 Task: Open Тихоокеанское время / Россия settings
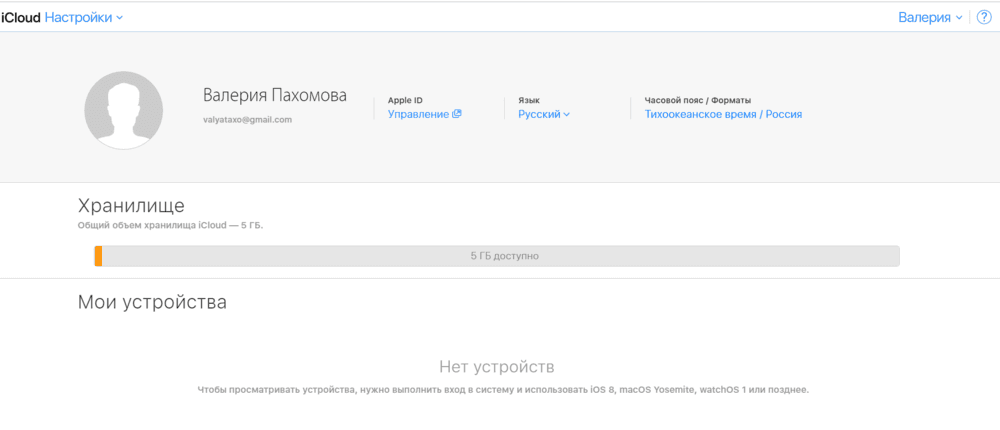pos(723,114)
